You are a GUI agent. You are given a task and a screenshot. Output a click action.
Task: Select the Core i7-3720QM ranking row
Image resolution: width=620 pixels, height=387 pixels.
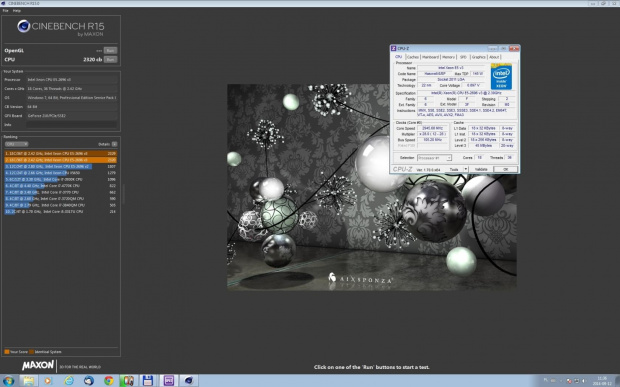[60, 199]
